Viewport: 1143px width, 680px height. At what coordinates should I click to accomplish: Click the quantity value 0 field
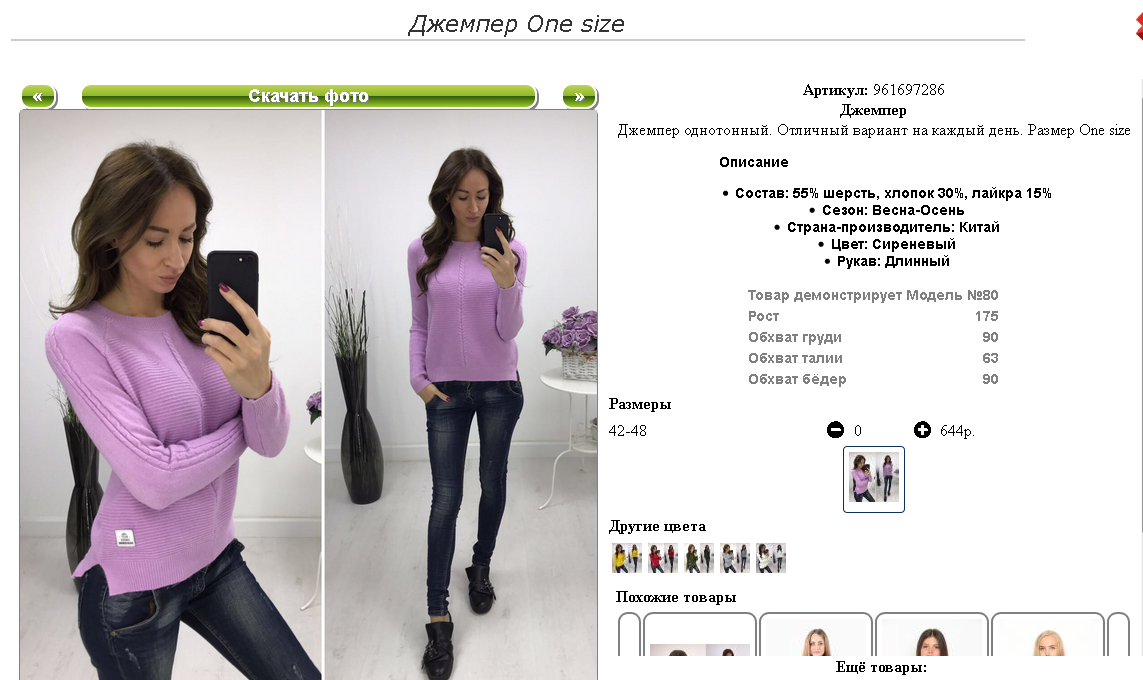click(858, 431)
